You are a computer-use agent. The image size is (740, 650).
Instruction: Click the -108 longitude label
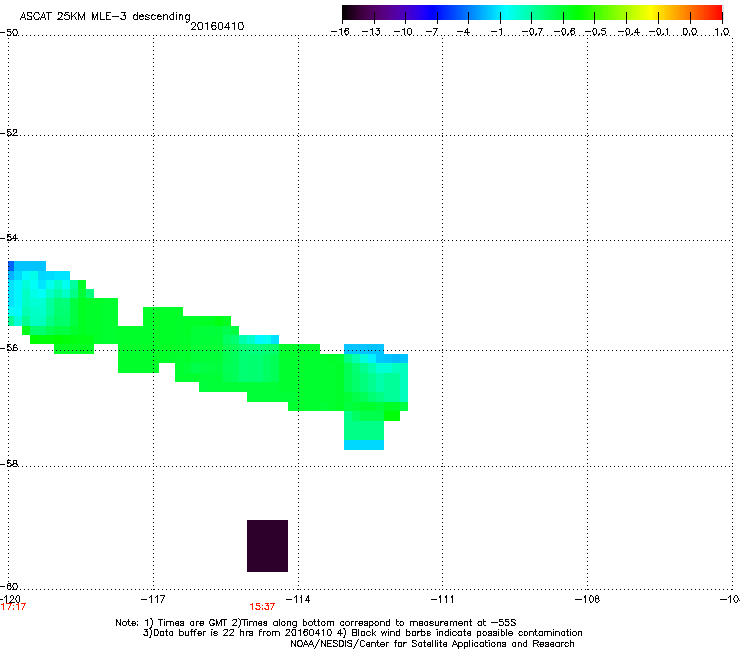587,599
